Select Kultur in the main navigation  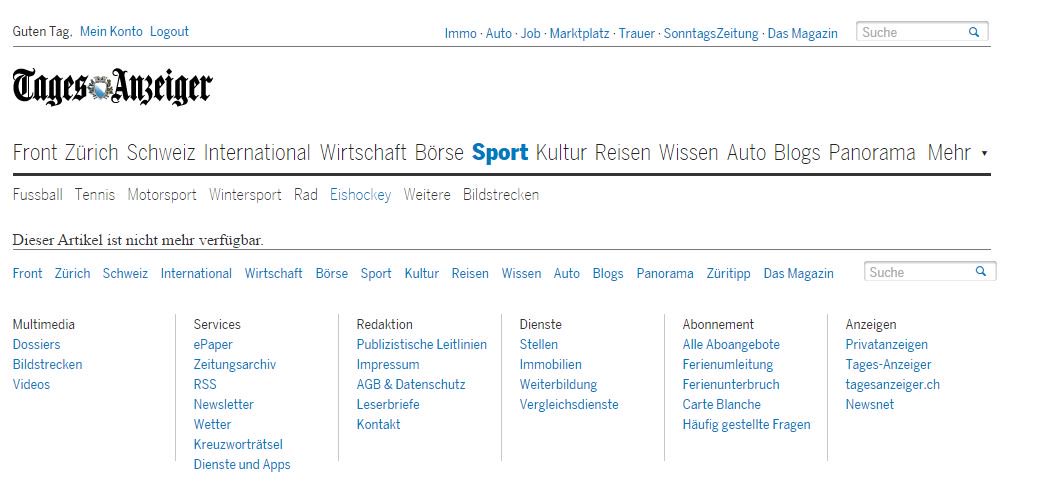click(561, 153)
